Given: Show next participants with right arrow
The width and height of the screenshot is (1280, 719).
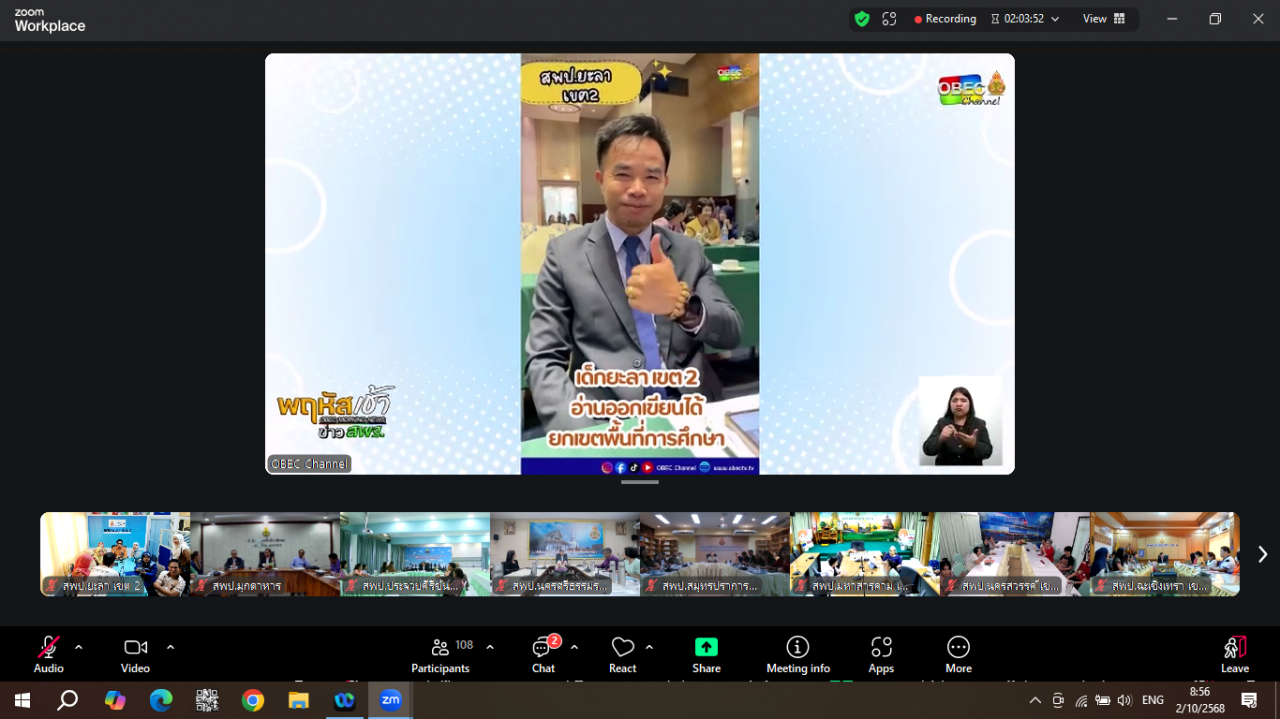Looking at the screenshot, I should click(x=1262, y=554).
